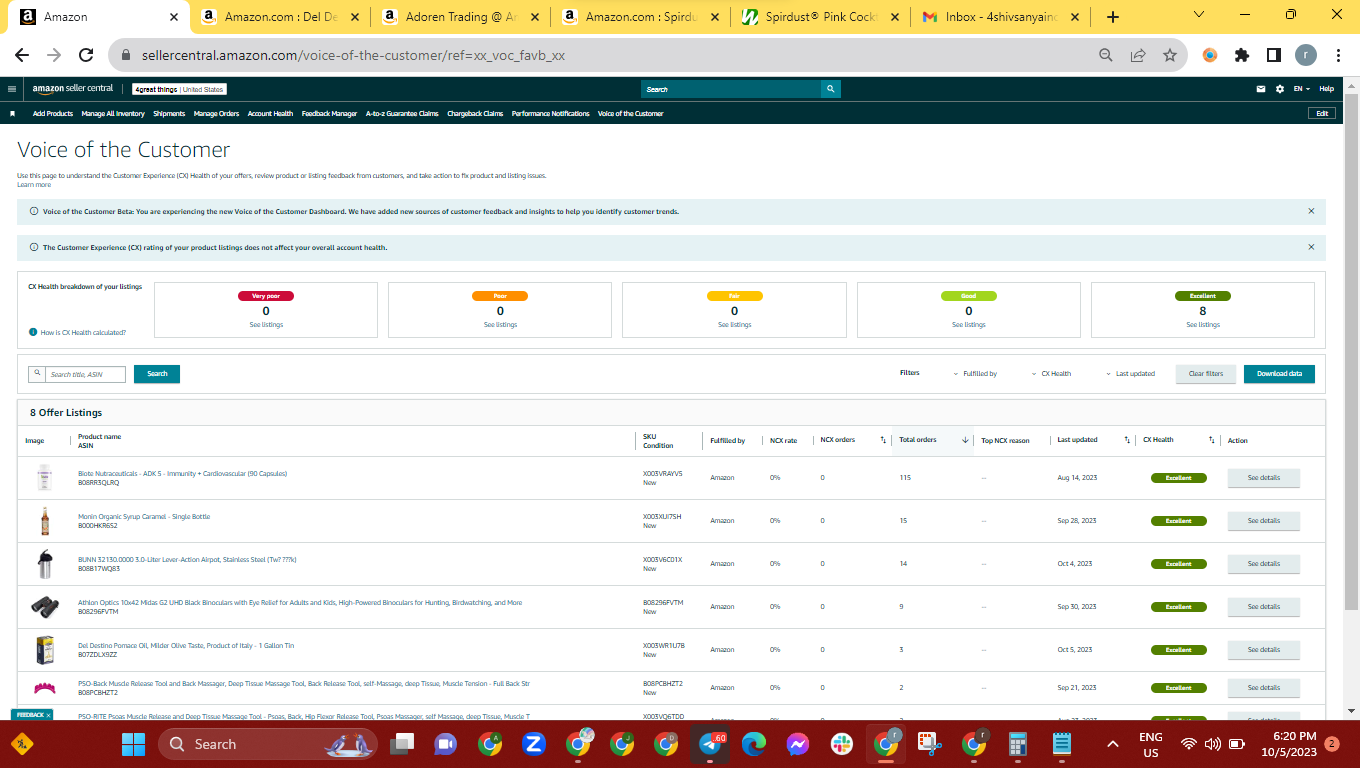
Task: Open the Chrome three-dot menu
Action: (1338, 55)
